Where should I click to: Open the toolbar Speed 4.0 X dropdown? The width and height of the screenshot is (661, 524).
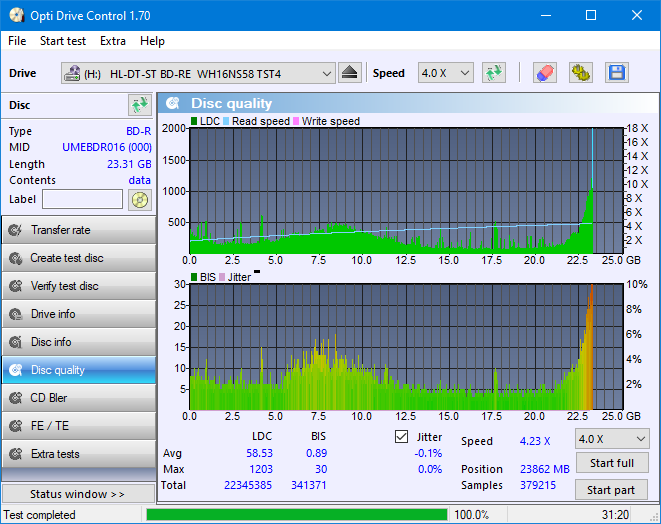446,73
